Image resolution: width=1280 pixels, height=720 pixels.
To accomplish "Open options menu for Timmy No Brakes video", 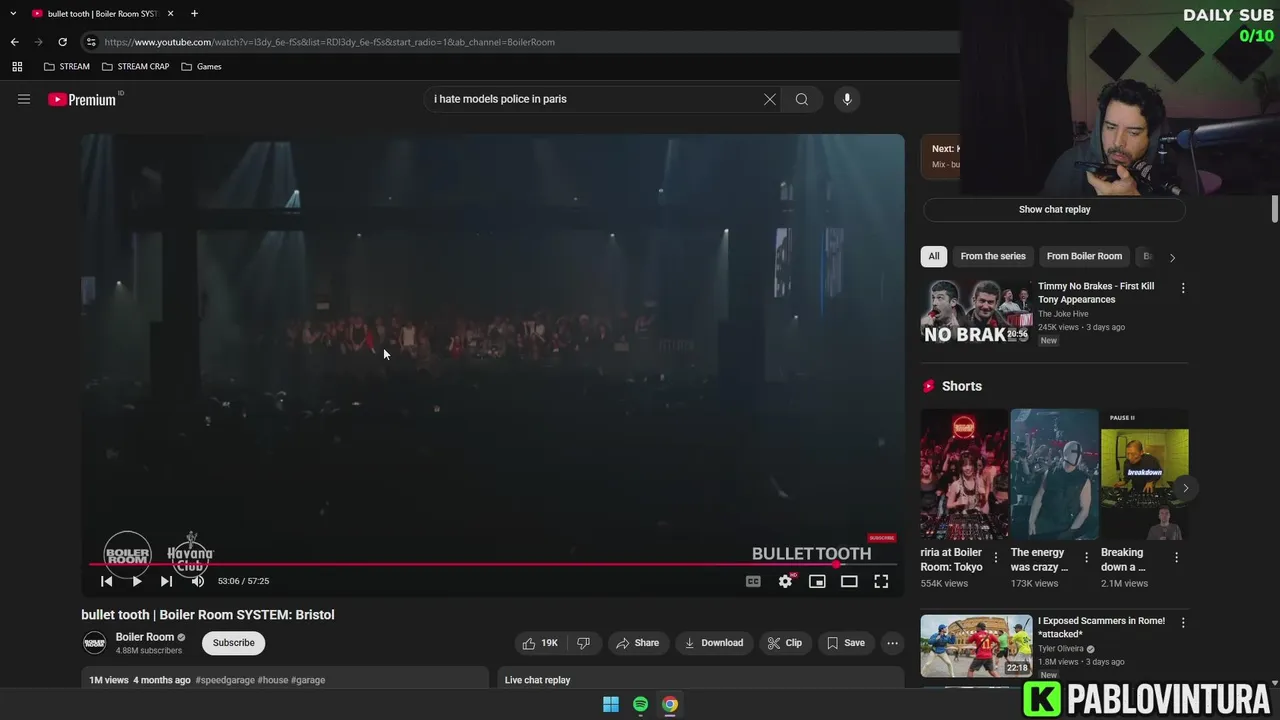I will pyautogui.click(x=1183, y=288).
